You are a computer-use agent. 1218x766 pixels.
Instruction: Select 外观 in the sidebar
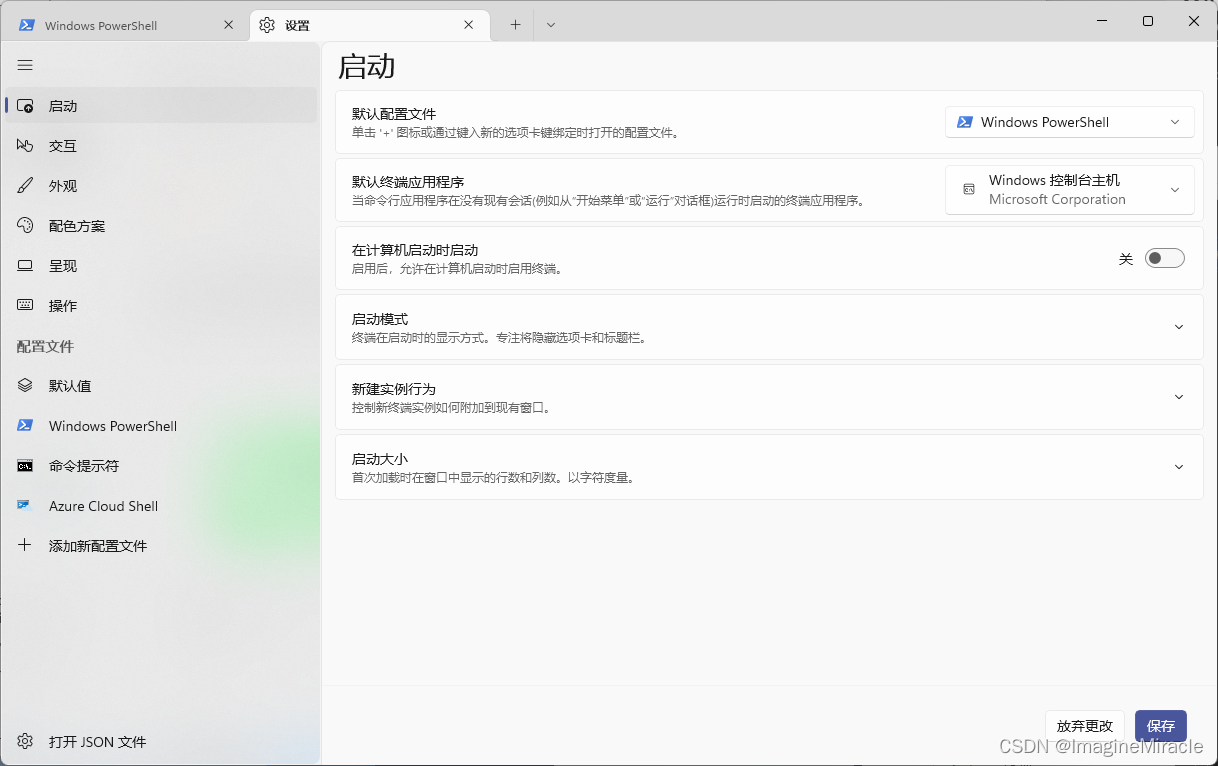pyautogui.click(x=161, y=186)
